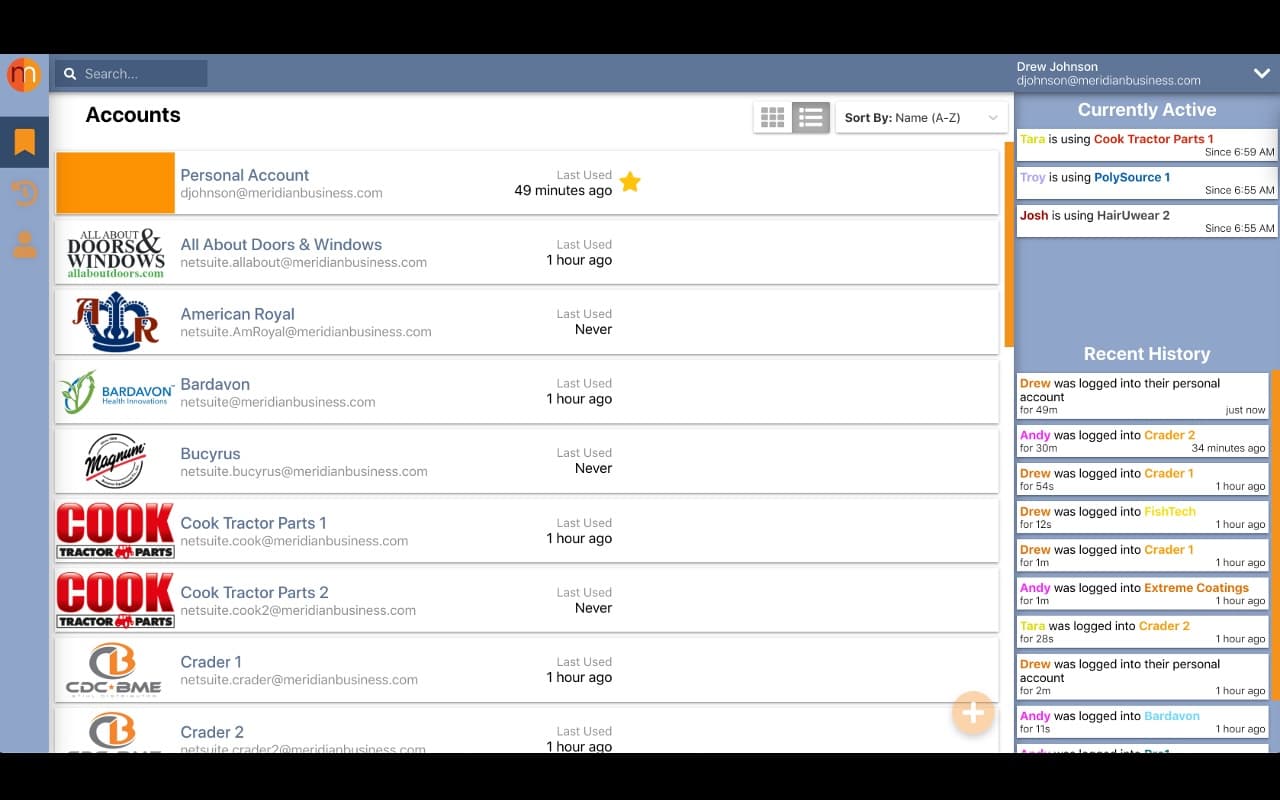Click the Magnum logo for Bucyrus

[116, 461]
